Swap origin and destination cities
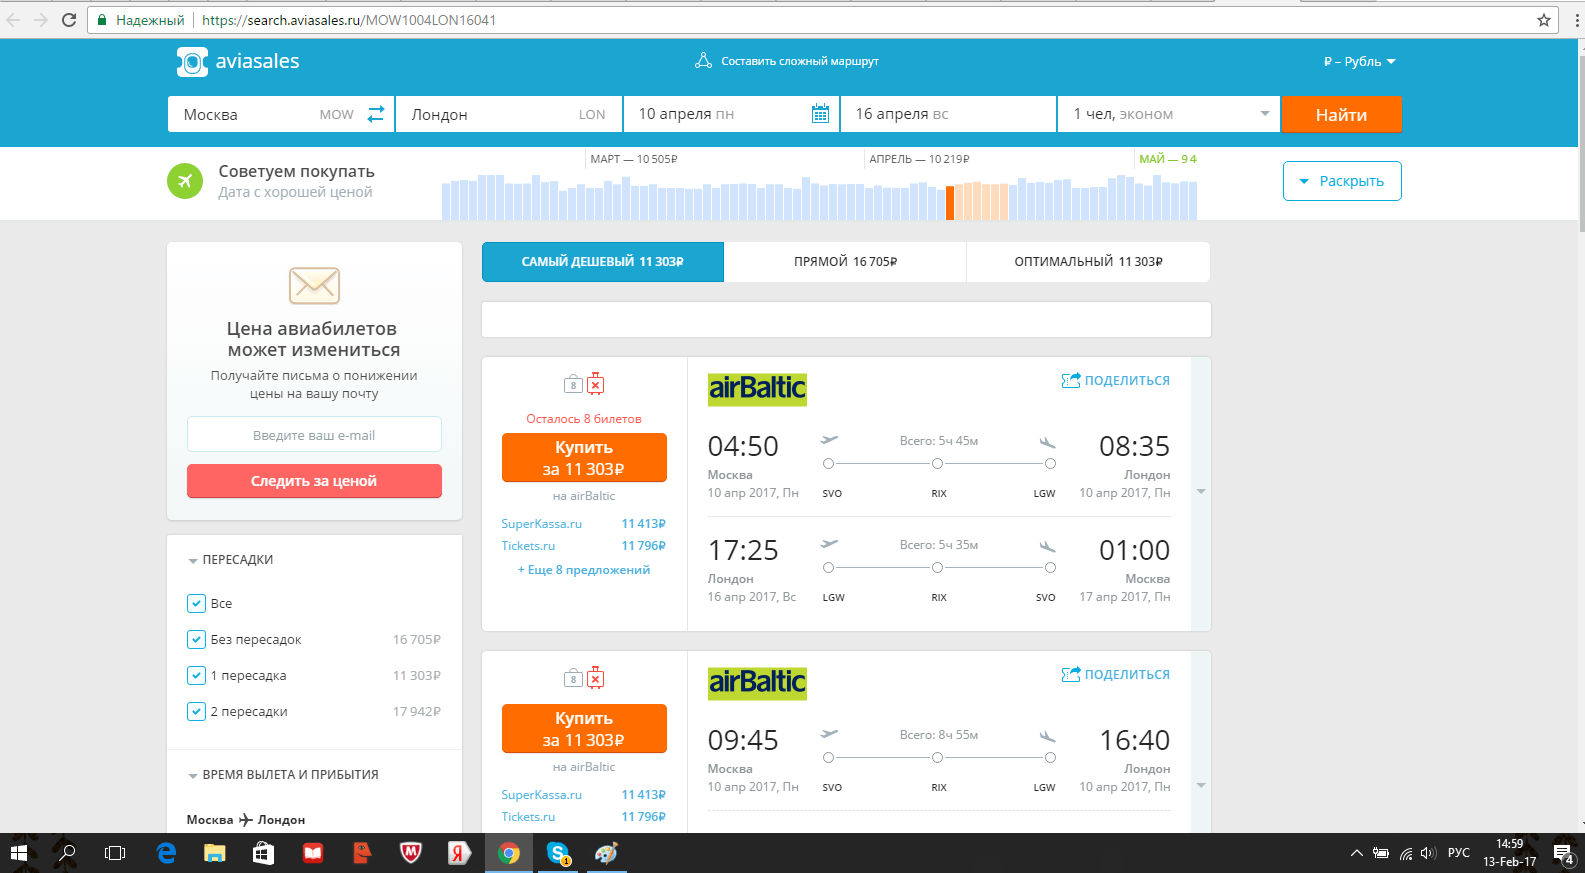1585x873 pixels. pyautogui.click(x=376, y=114)
